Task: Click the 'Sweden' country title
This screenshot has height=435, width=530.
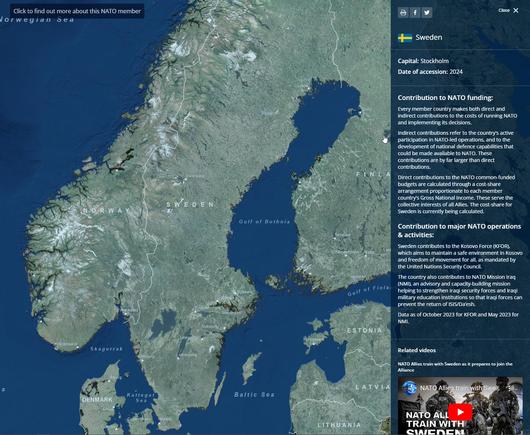Action: coord(429,37)
